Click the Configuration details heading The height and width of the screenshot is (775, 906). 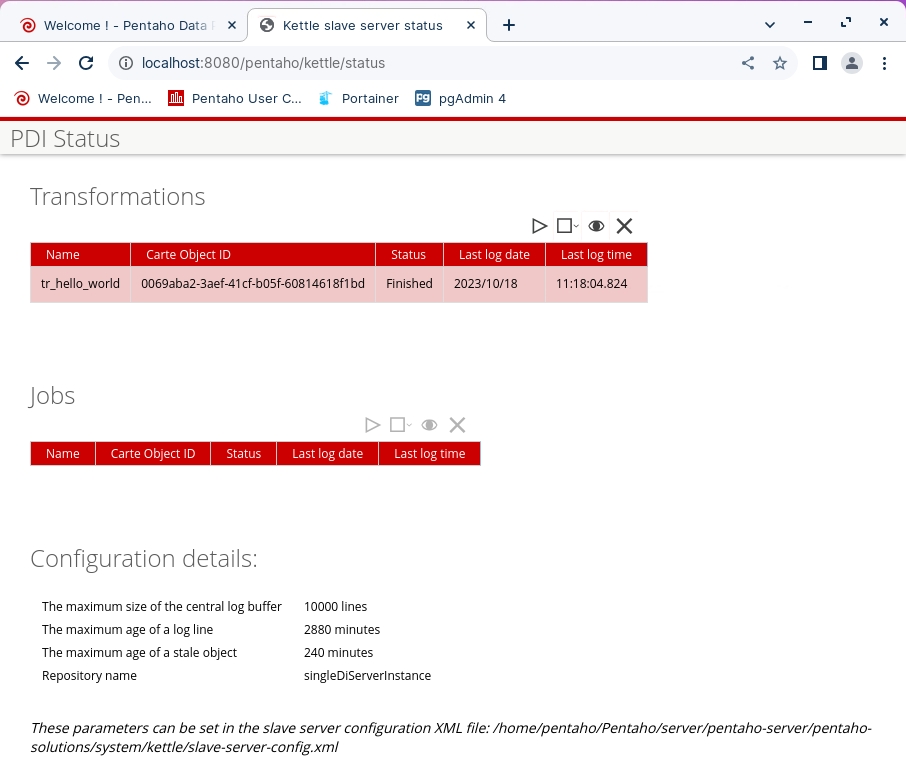point(144,559)
